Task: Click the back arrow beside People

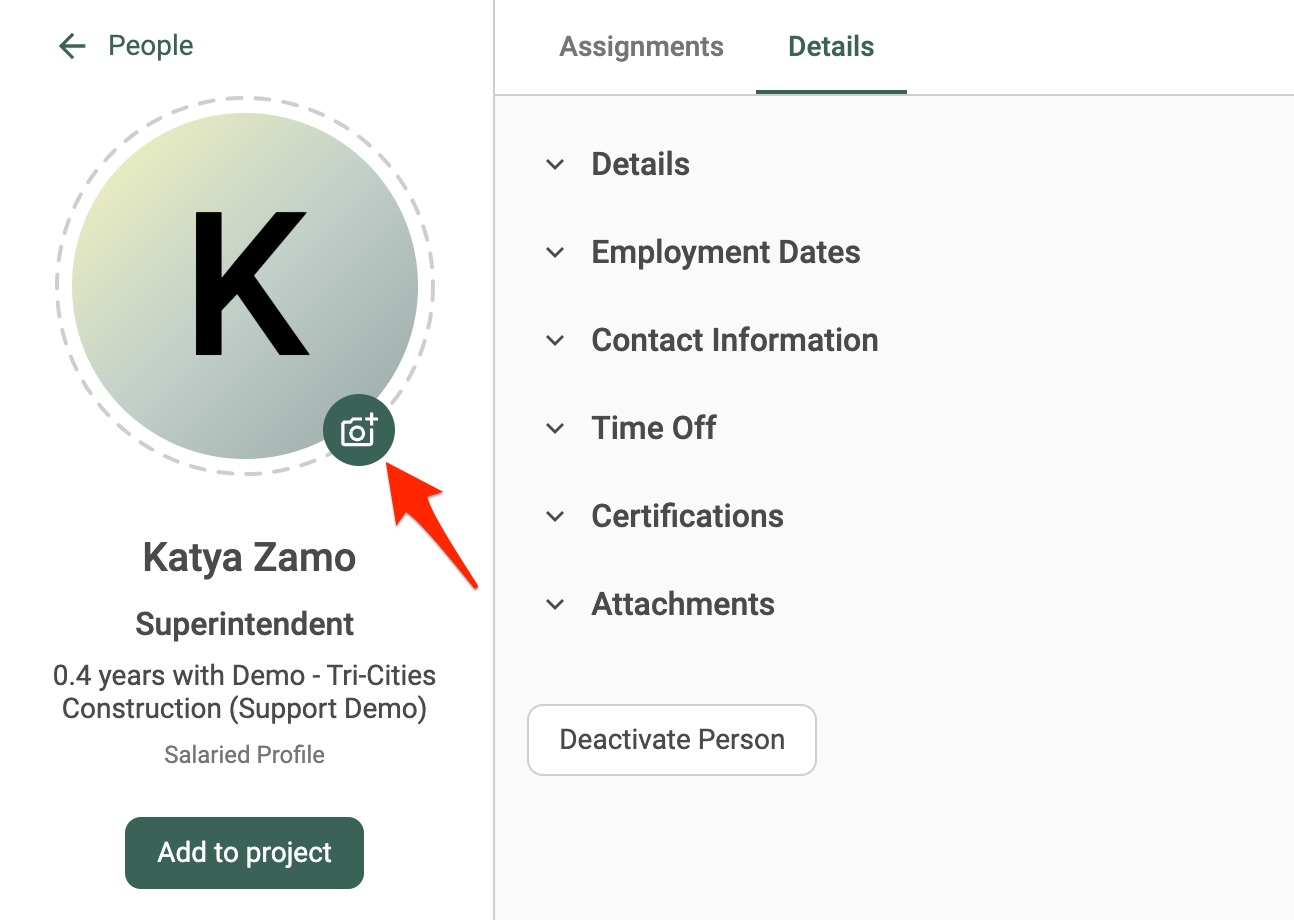Action: (x=72, y=46)
